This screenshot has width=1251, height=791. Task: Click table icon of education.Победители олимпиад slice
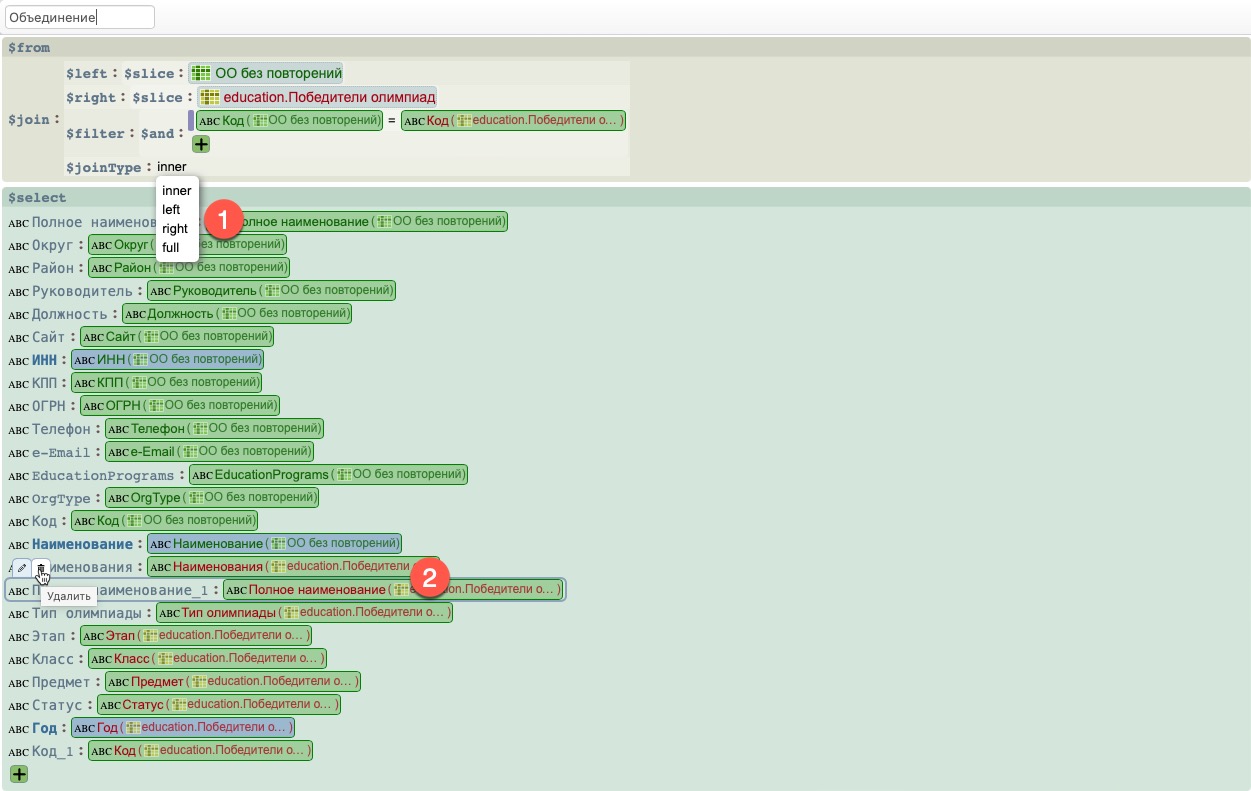tap(209, 97)
